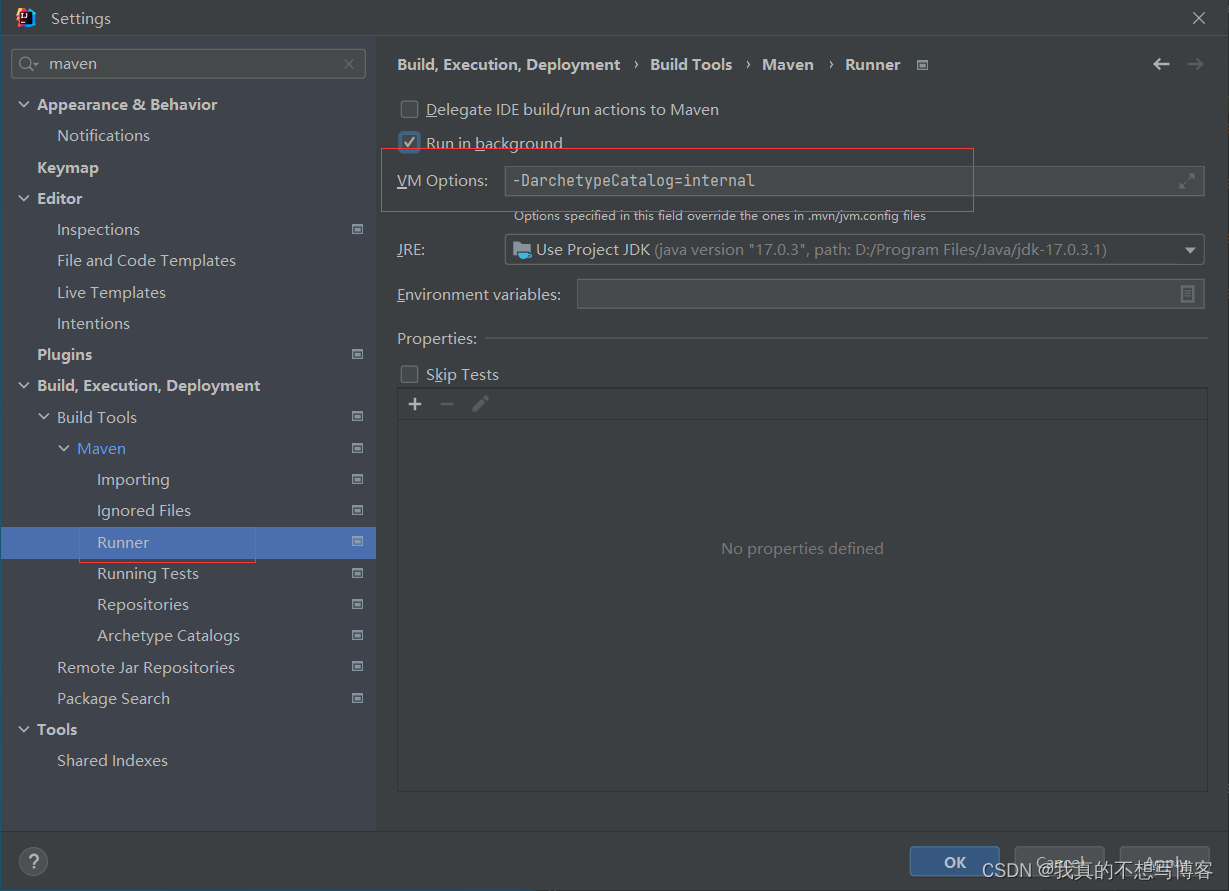
Task: Select the Runner tree item
Action: click(x=188, y=542)
